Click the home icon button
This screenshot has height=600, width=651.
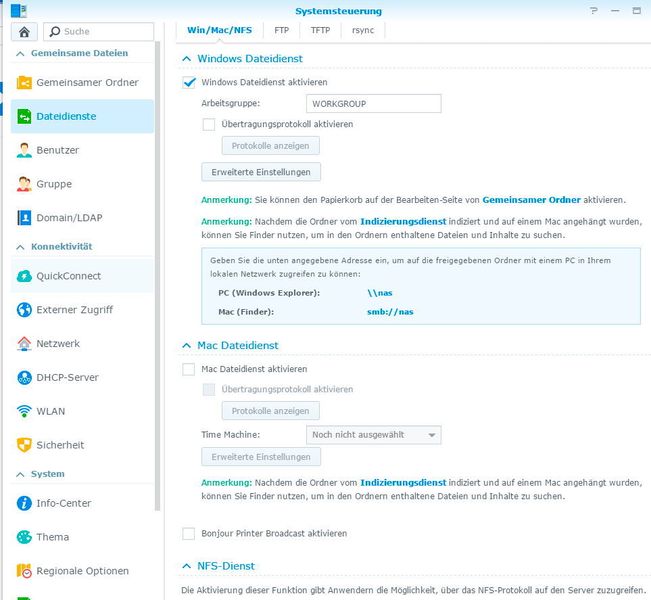24,32
